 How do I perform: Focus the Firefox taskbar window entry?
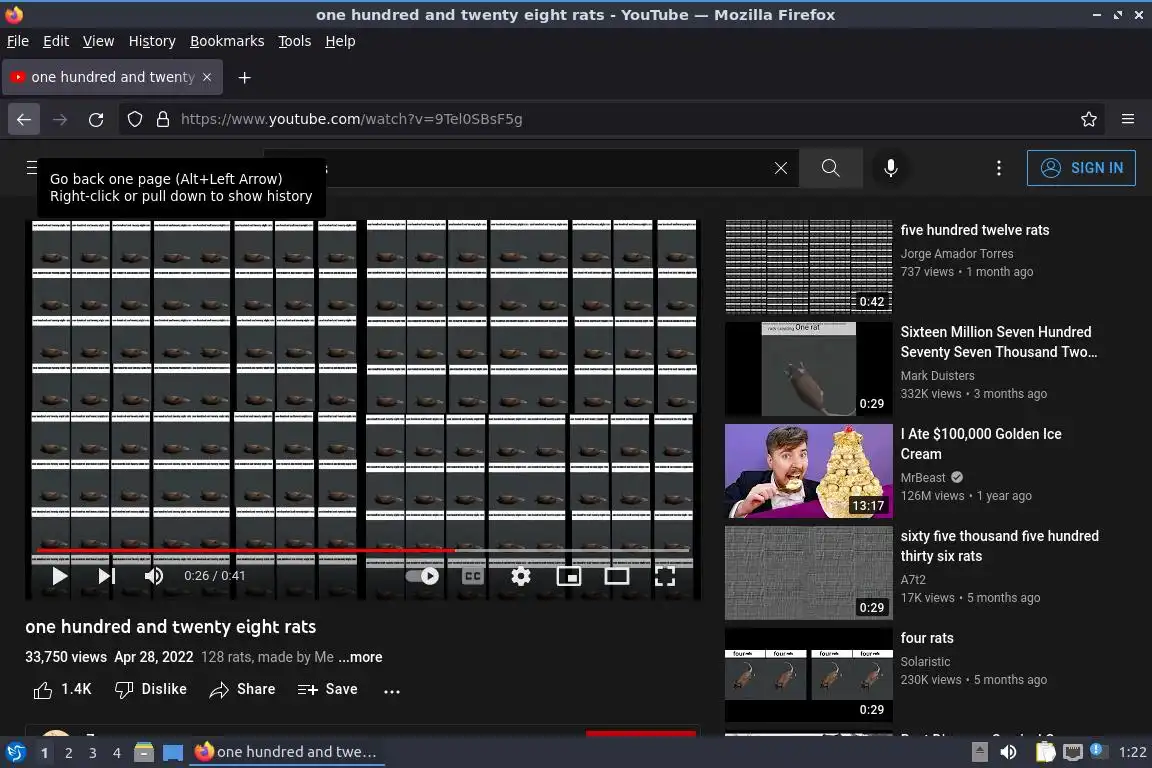[287, 752]
